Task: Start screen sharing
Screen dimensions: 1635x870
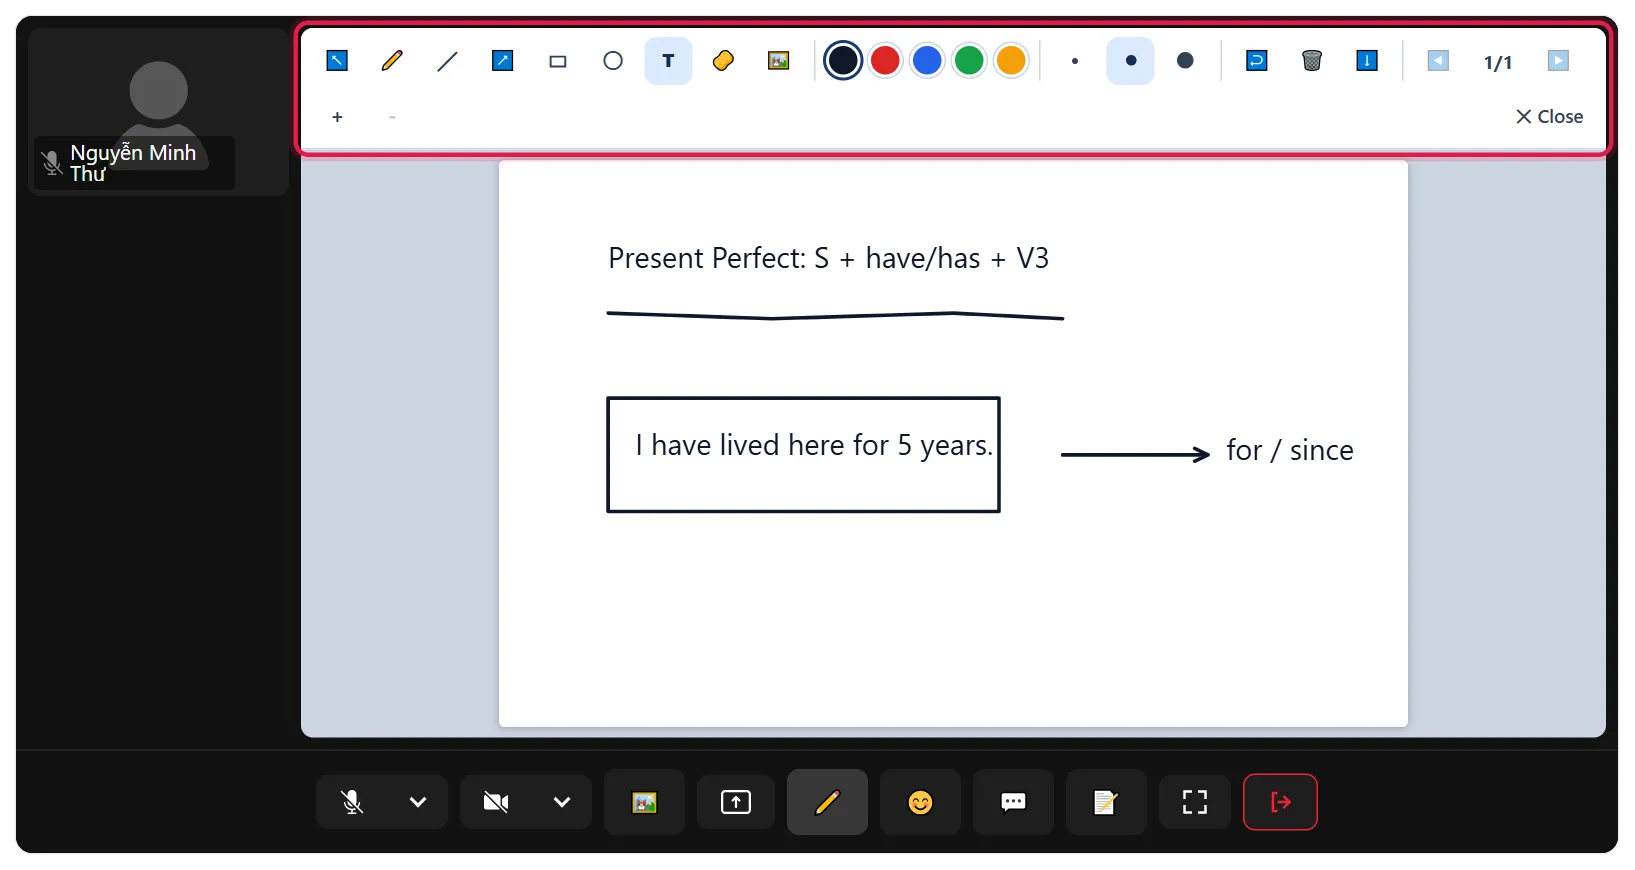Action: pos(736,802)
